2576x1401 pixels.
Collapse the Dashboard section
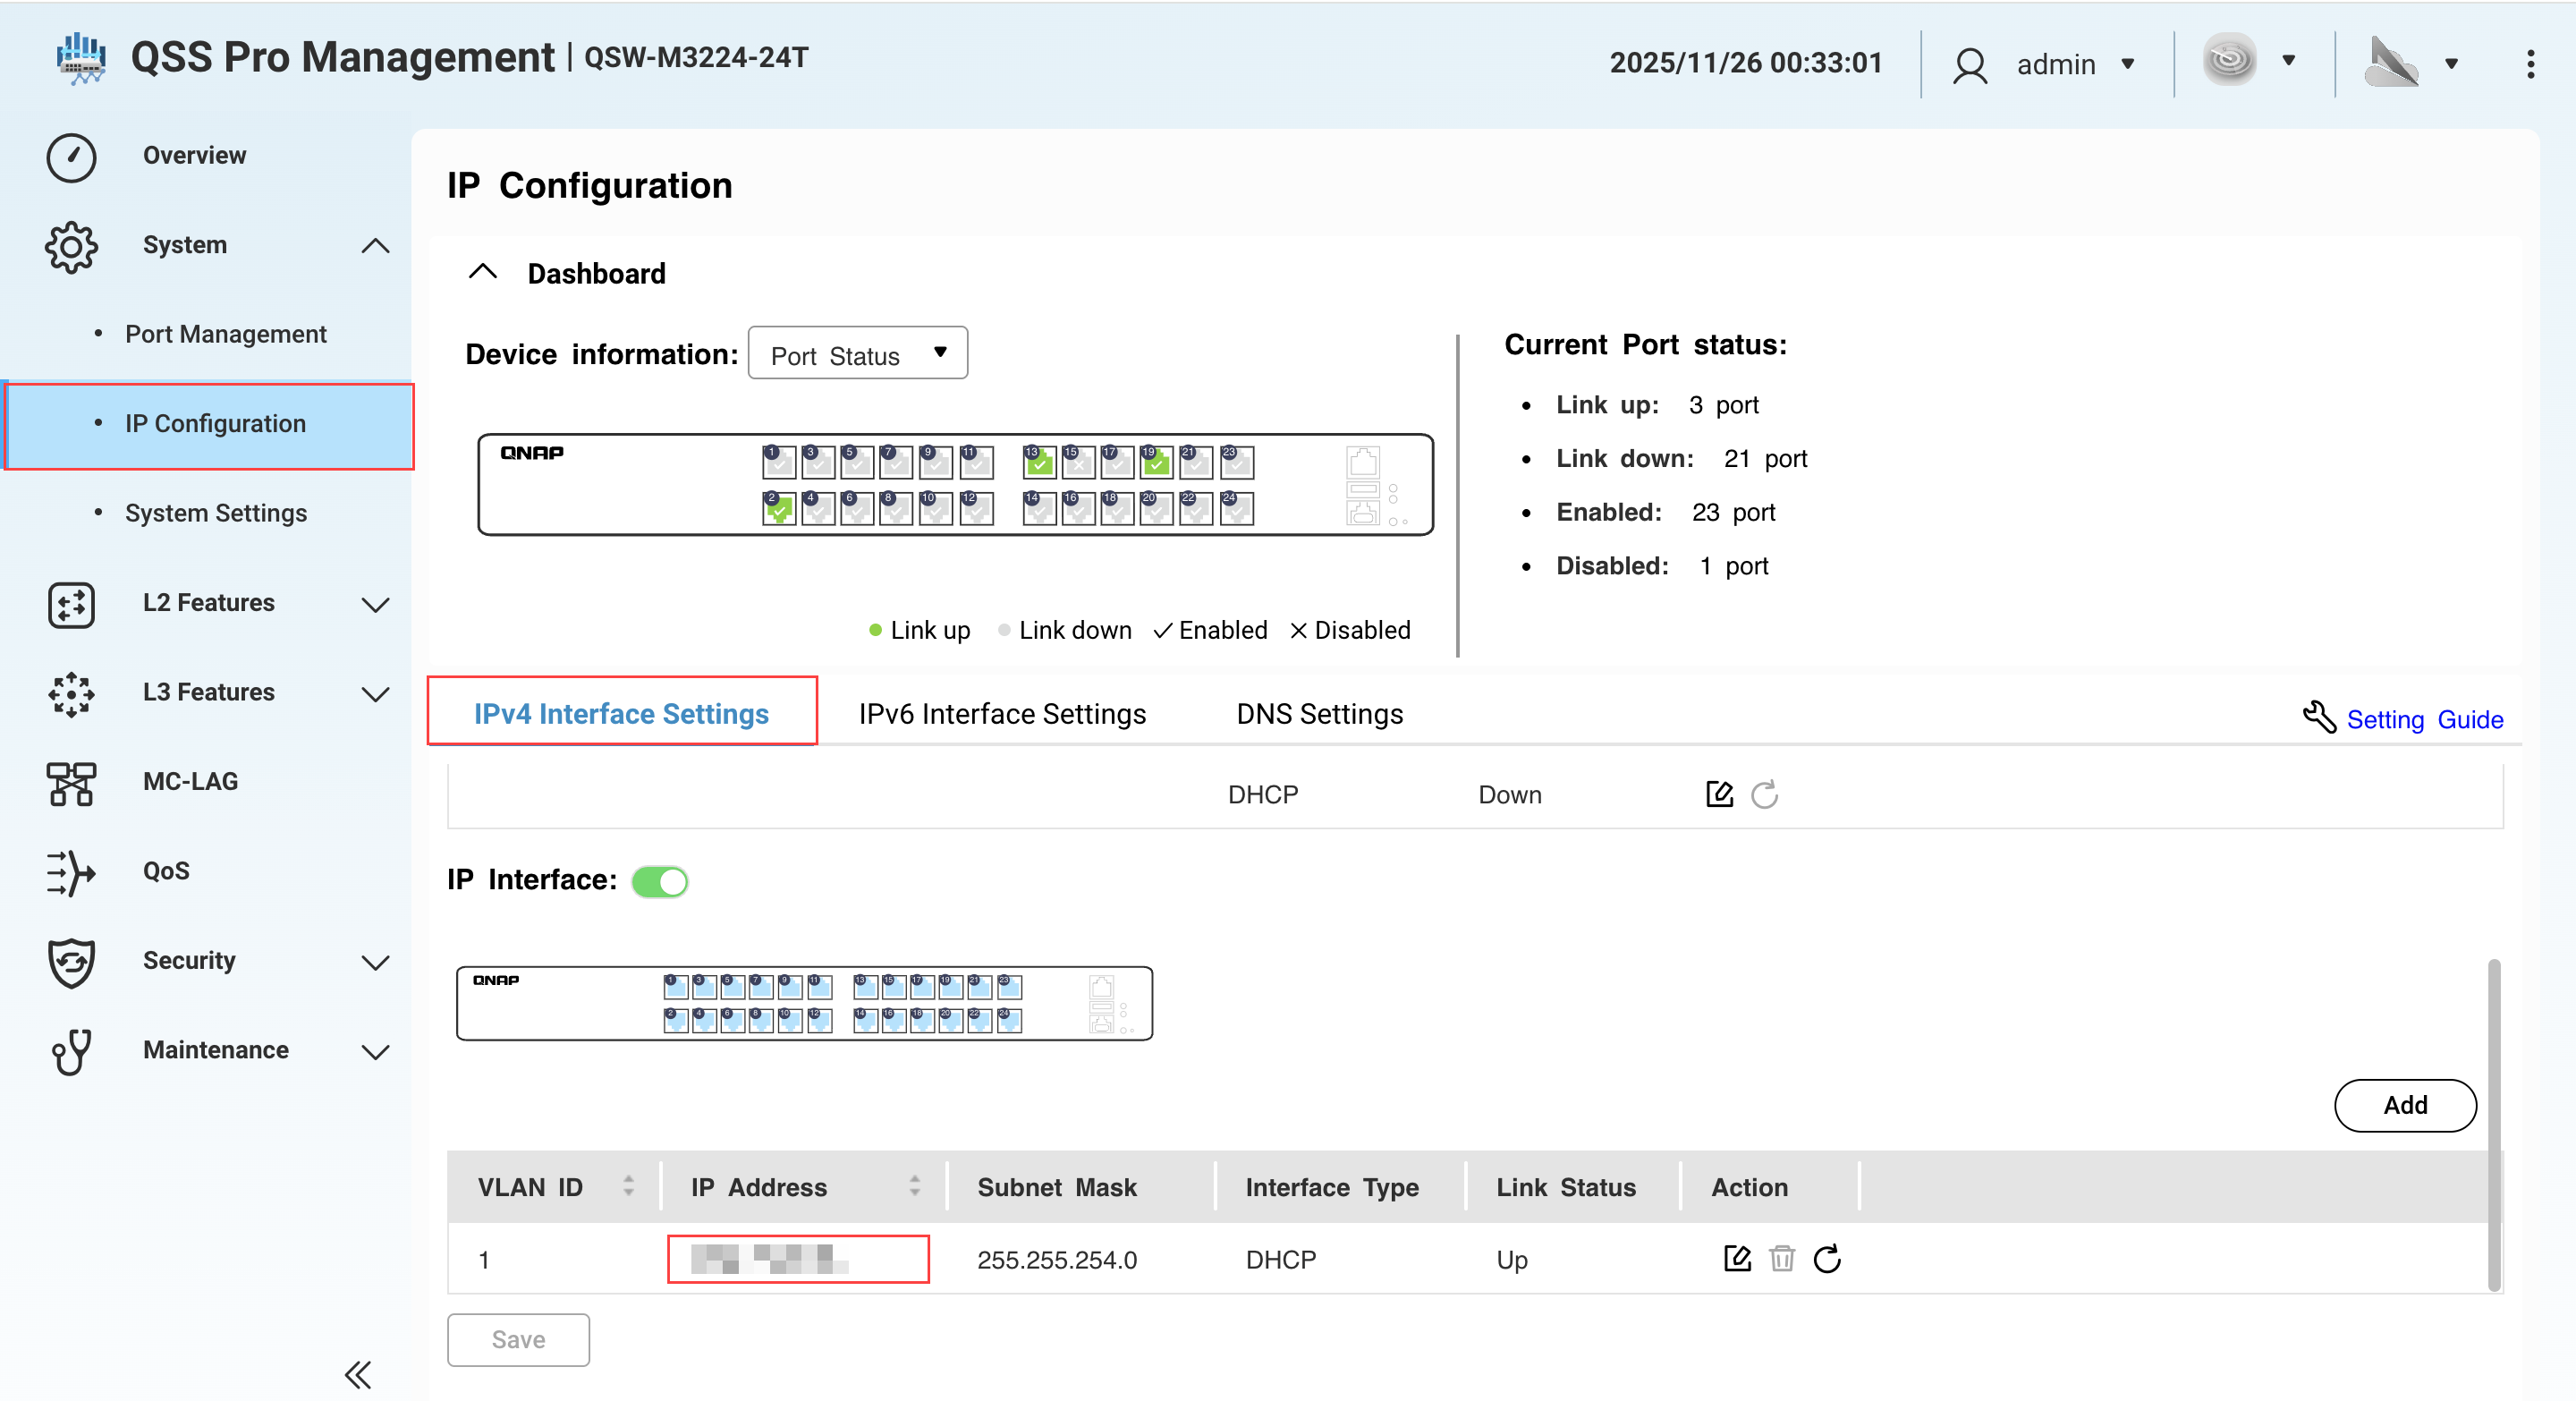pos(483,272)
